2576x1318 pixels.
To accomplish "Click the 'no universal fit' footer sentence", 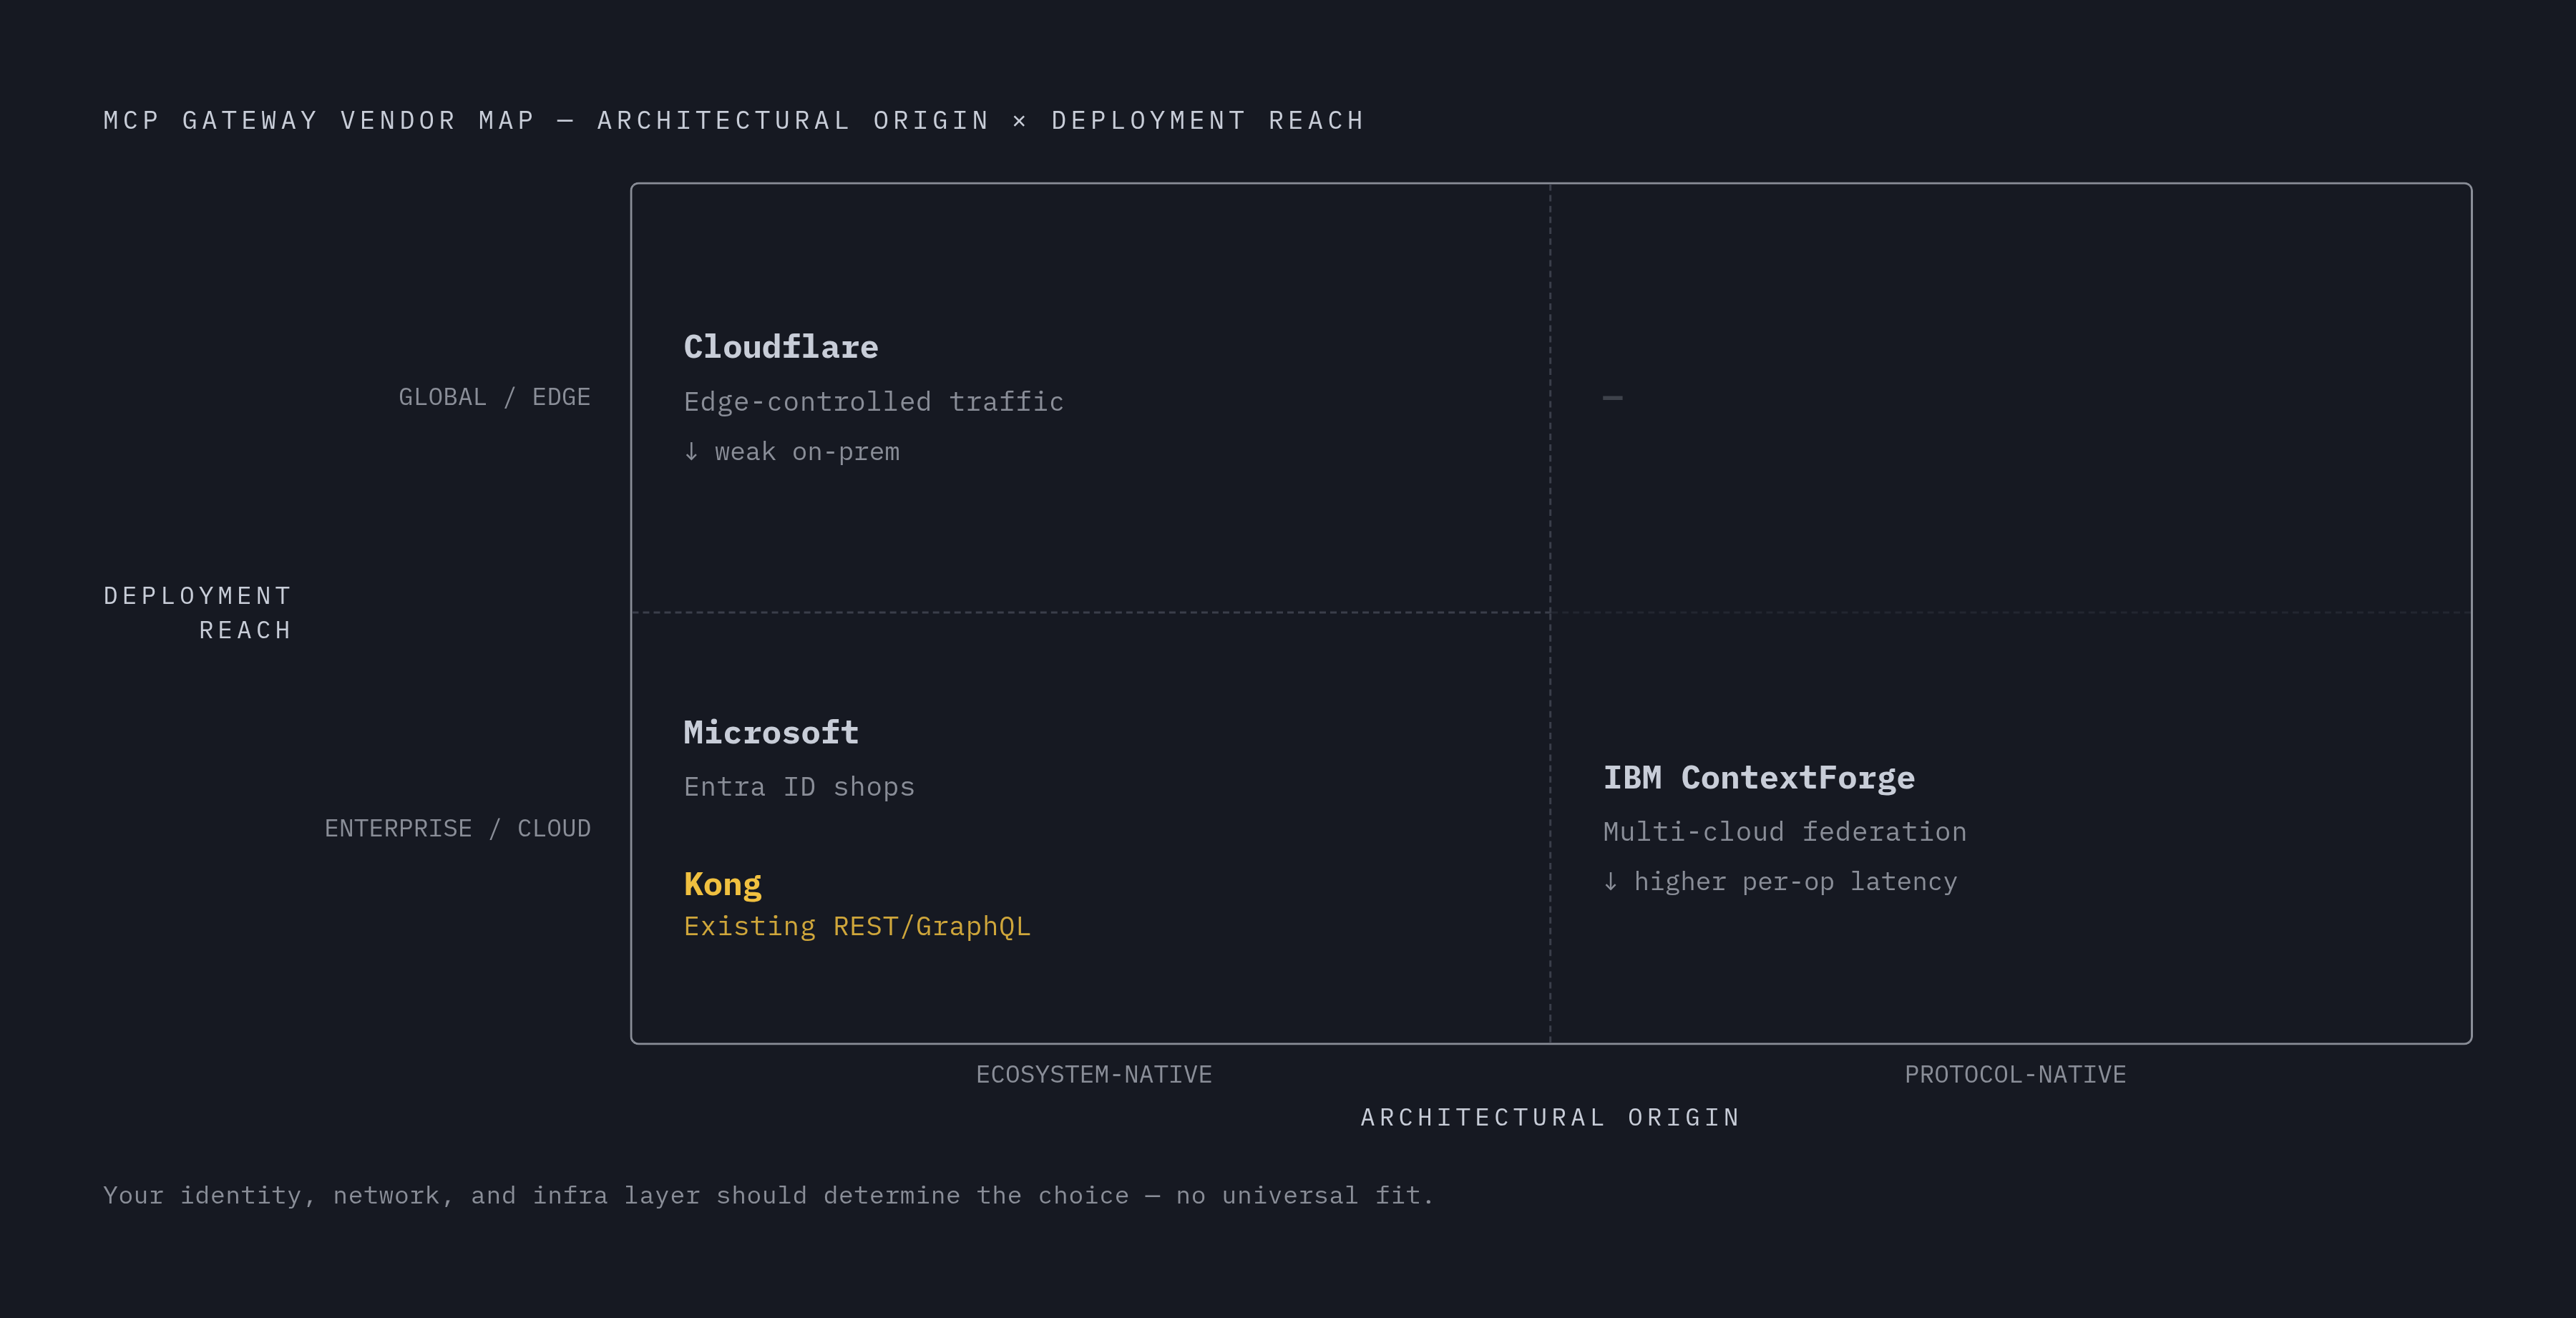I will point(768,1196).
